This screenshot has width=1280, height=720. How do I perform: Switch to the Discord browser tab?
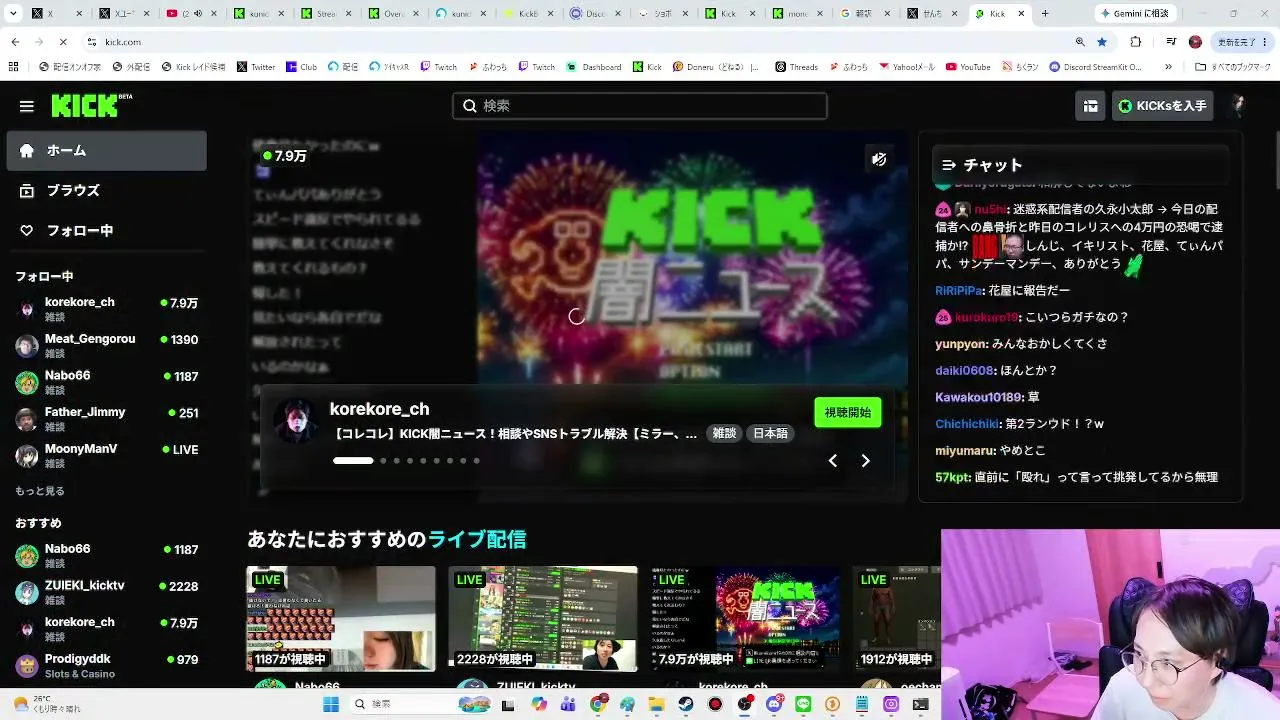(x=594, y=14)
